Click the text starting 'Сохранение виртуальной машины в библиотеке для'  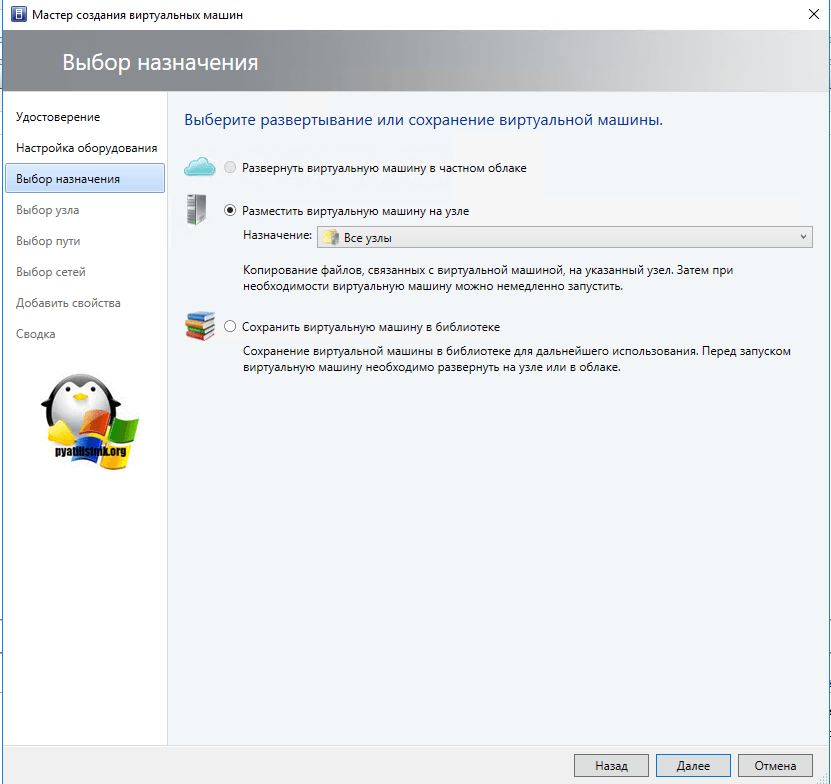point(517,359)
